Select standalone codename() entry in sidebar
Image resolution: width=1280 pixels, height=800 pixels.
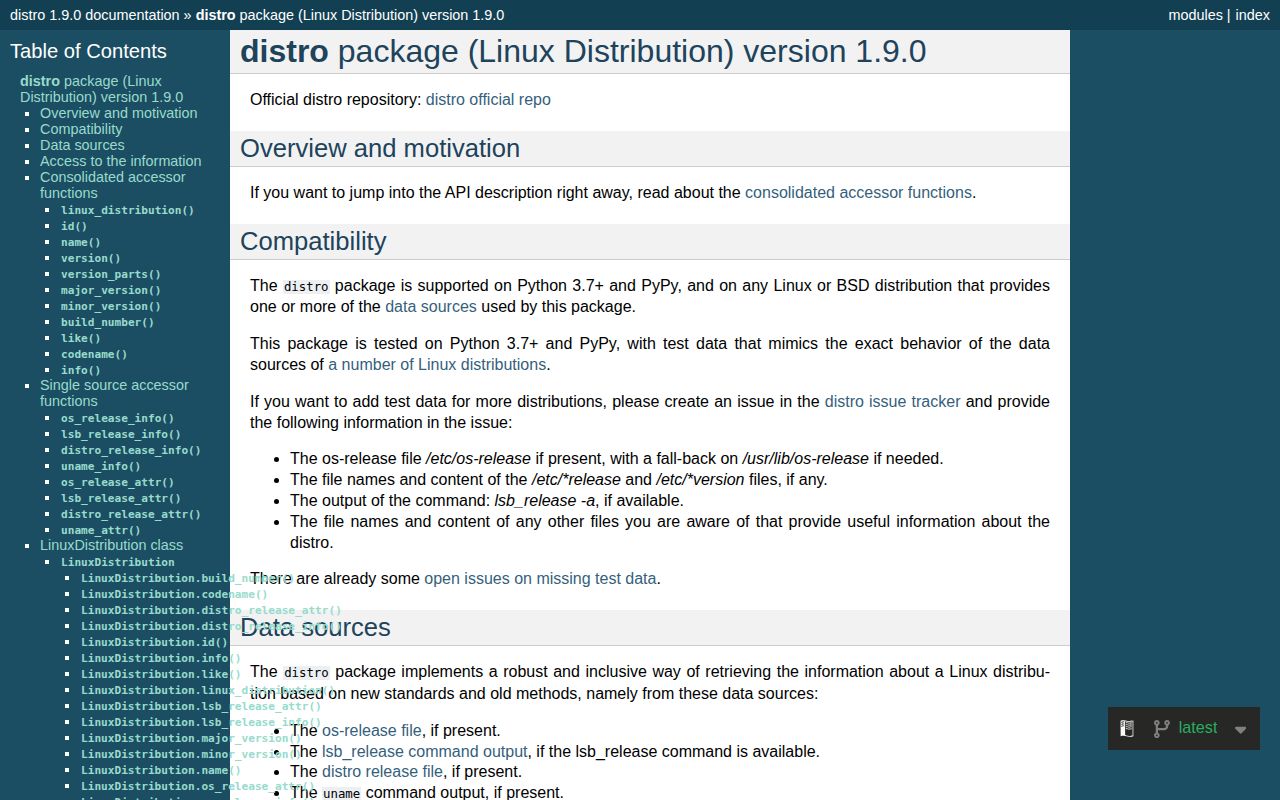point(94,354)
